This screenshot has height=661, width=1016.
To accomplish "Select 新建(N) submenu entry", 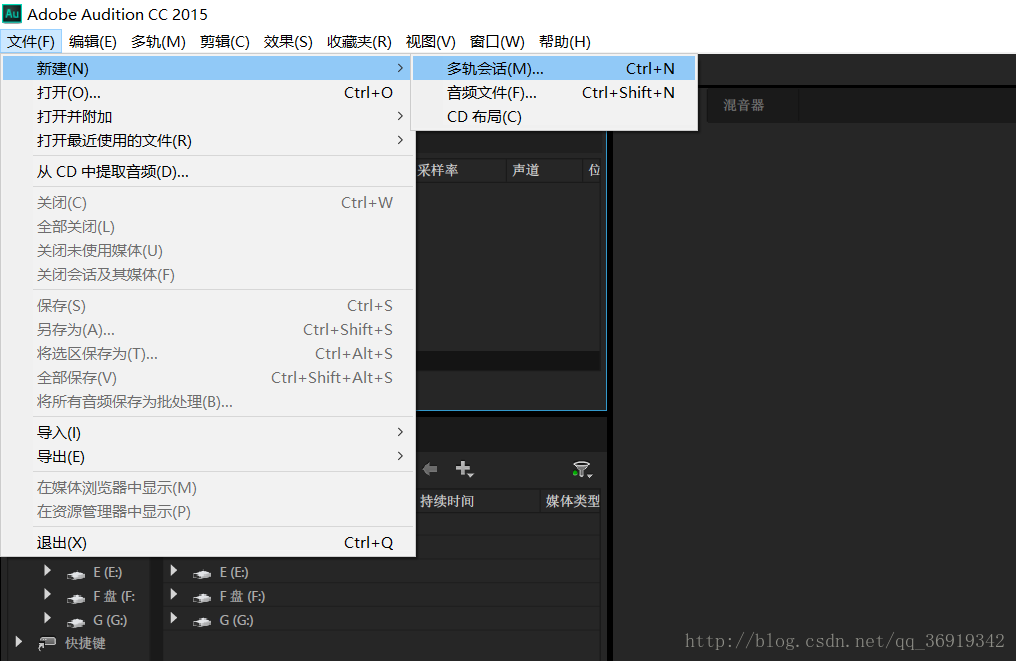I will coord(206,68).
